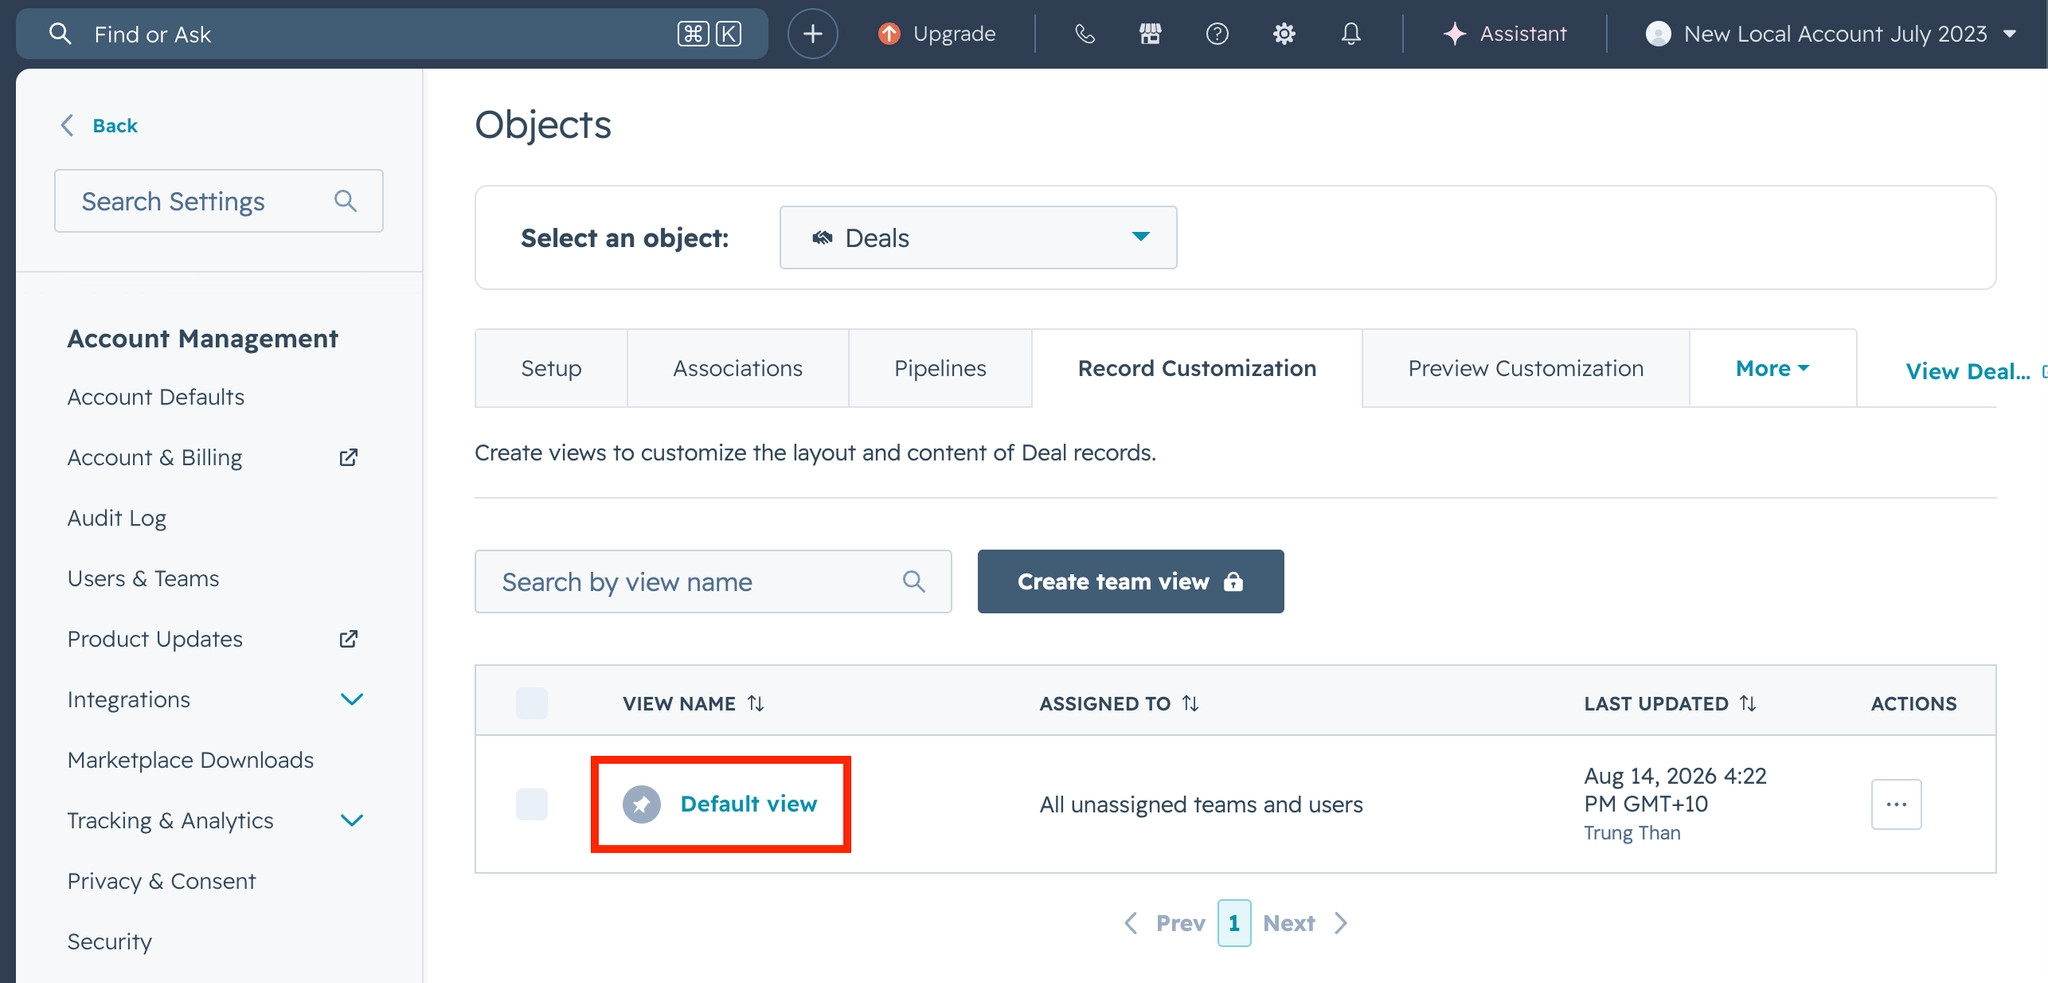Switch to the Setup tab
2048x983 pixels.
click(x=551, y=368)
